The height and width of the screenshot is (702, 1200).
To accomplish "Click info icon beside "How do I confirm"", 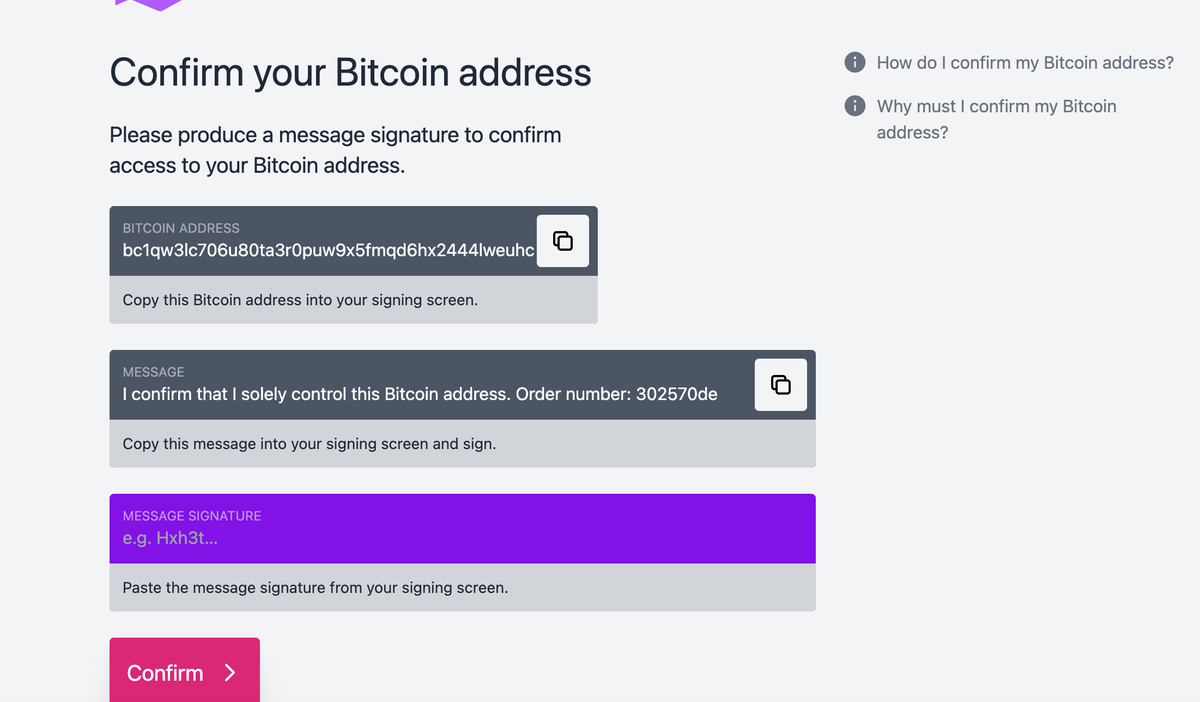I will pyautogui.click(x=855, y=62).
